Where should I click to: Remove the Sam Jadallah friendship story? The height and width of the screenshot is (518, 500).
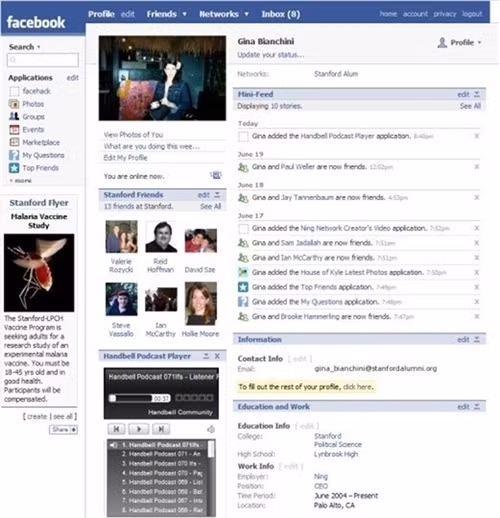click(477, 243)
